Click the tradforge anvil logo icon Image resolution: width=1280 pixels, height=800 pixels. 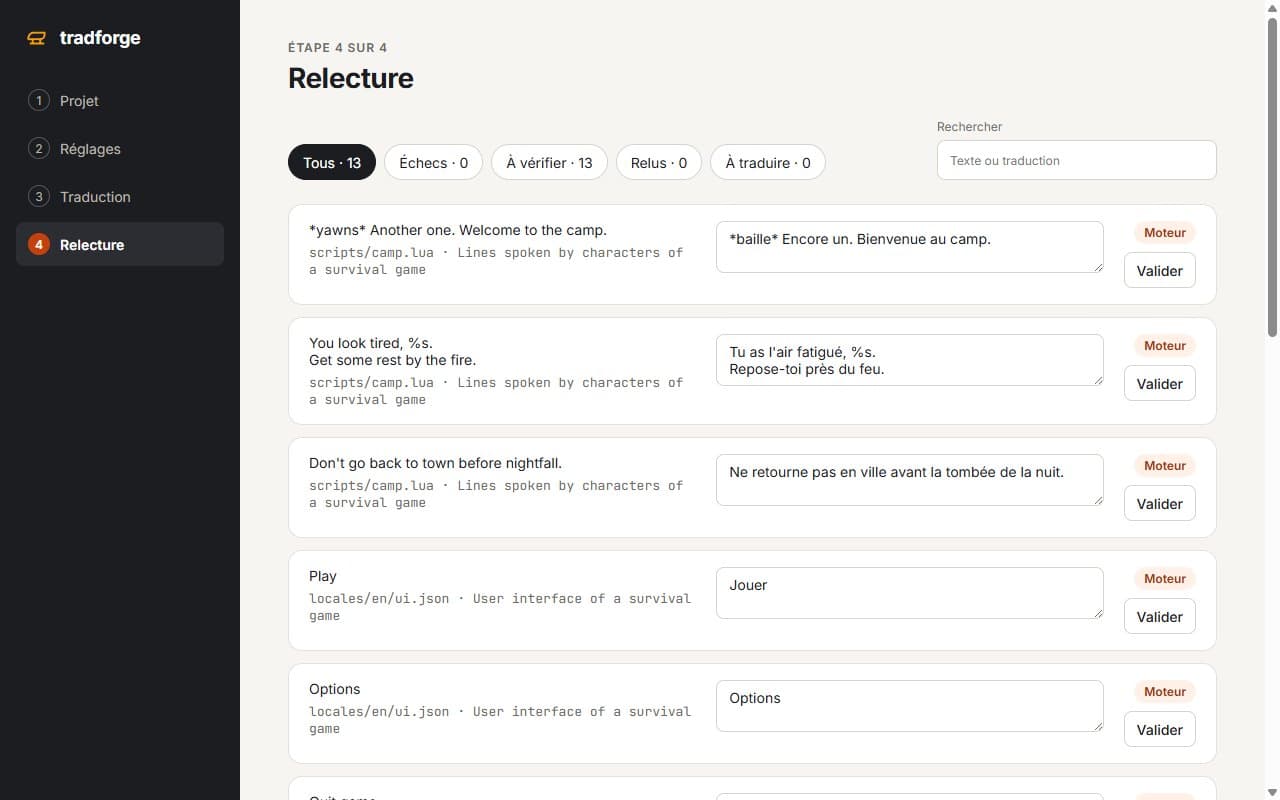pyautogui.click(x=37, y=38)
